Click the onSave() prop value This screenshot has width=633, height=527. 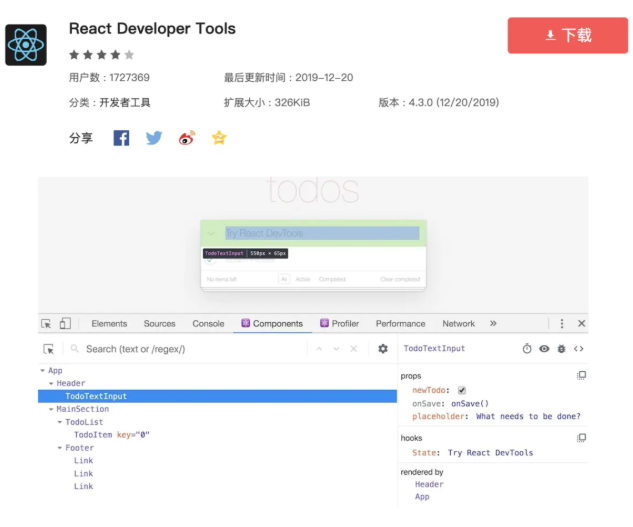coord(470,403)
